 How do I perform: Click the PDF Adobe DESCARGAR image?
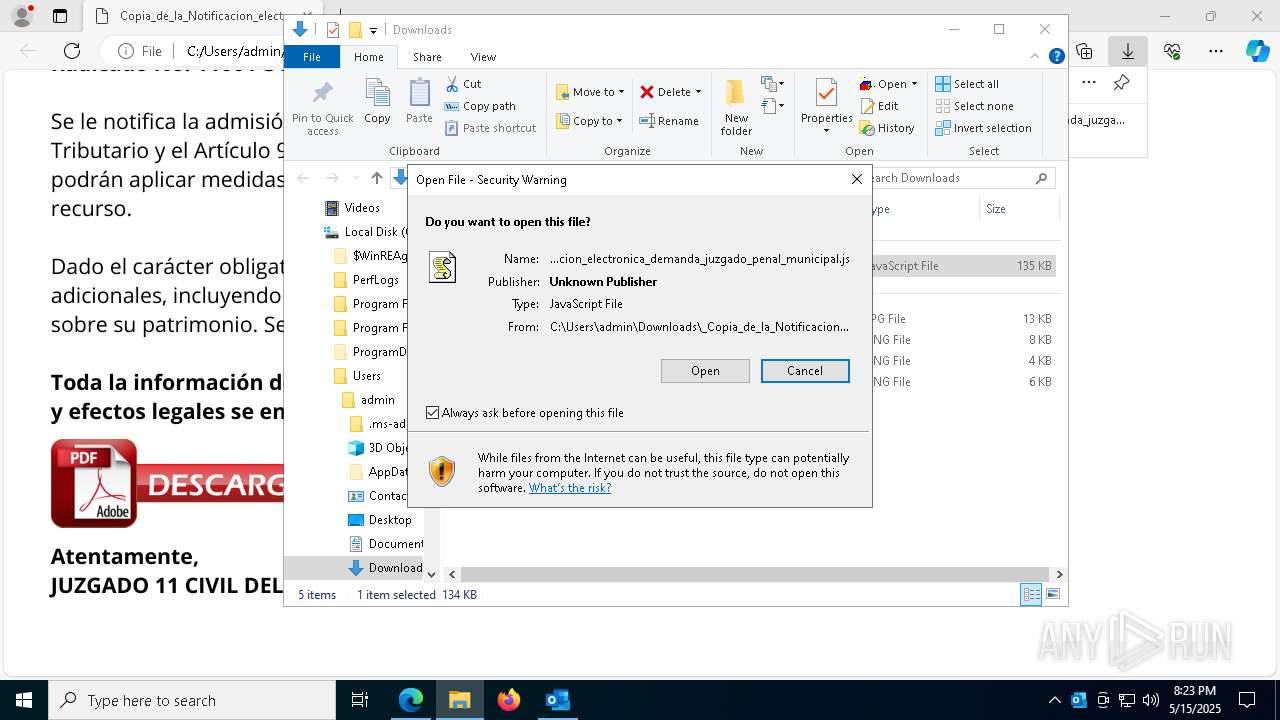[167, 484]
